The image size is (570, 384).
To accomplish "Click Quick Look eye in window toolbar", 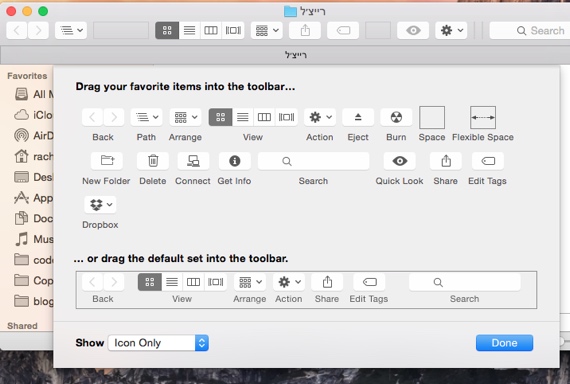I will (x=413, y=30).
